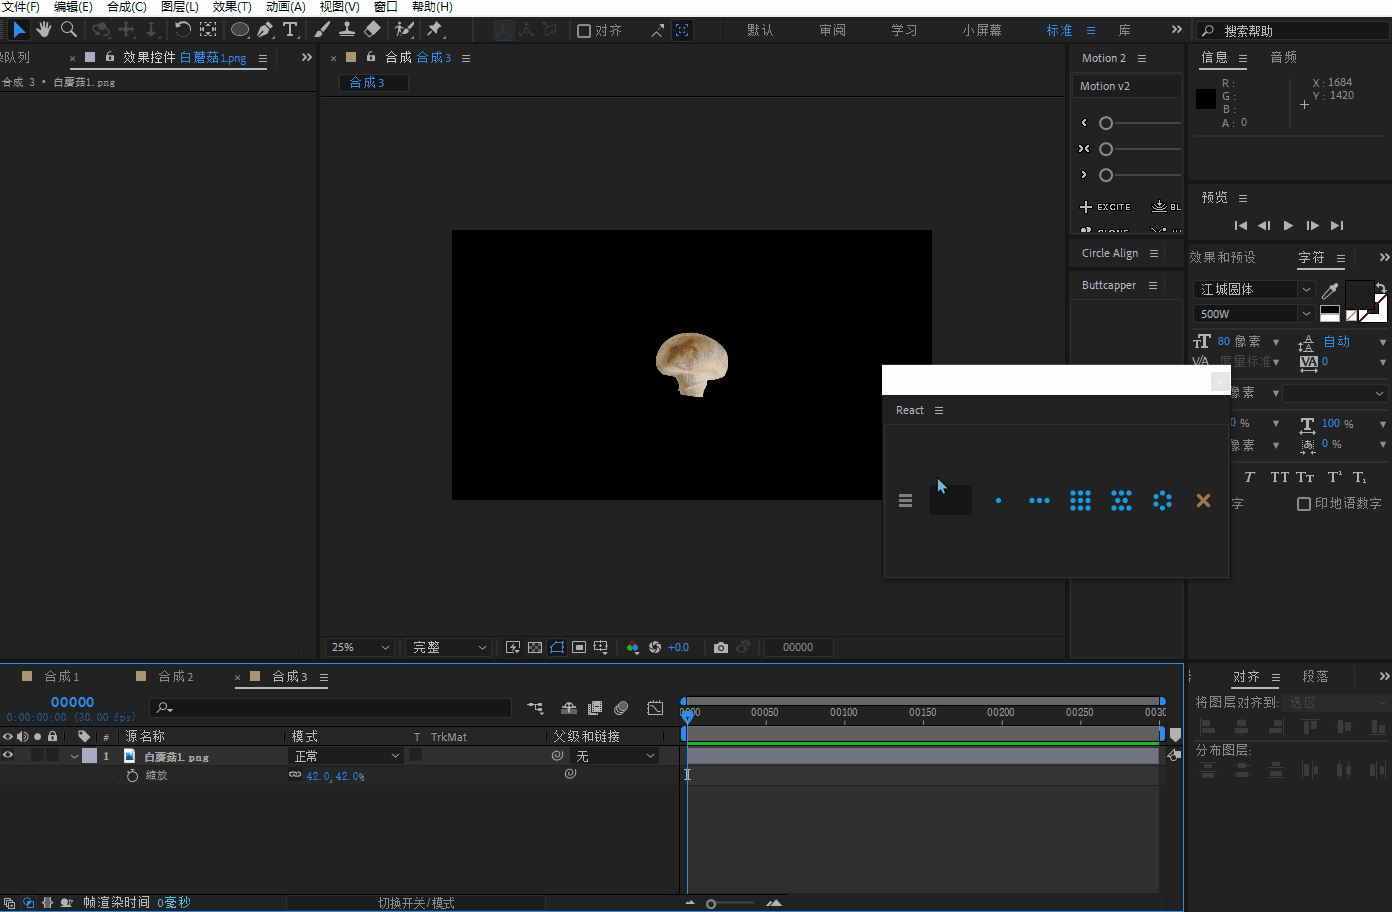1392x912 pixels.
Task: Open the Graph Editor icon
Action: tap(655, 708)
